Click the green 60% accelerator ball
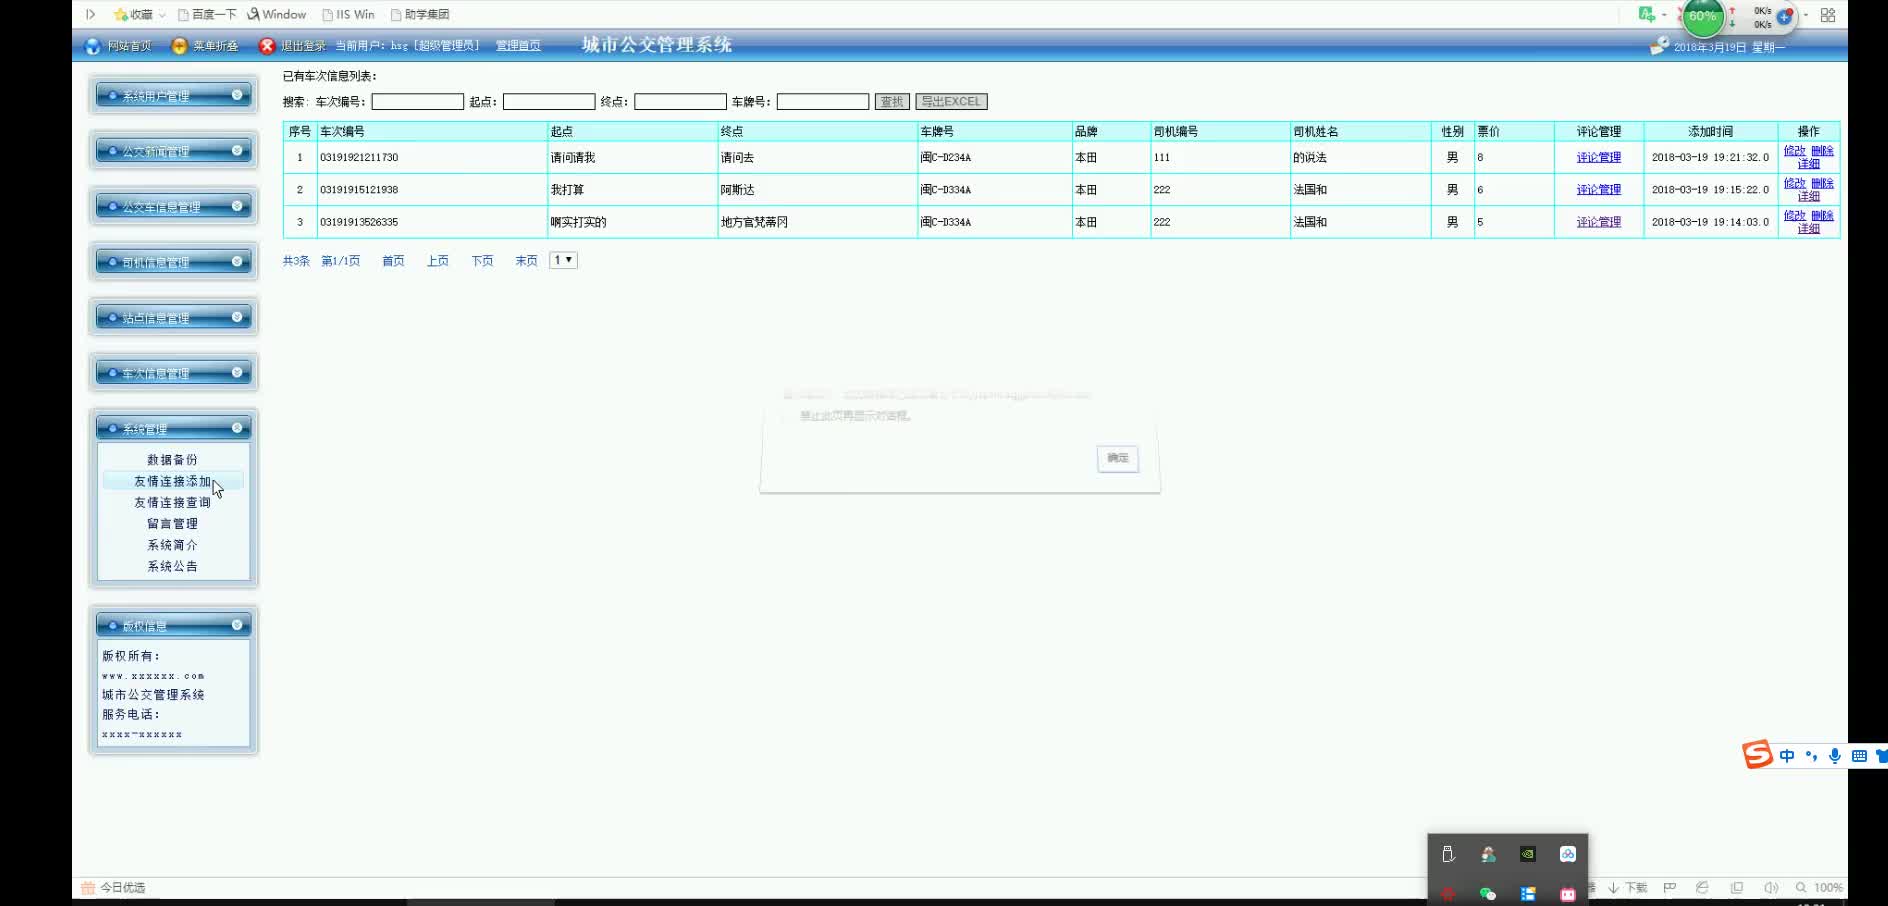1888x906 pixels. 1702,16
